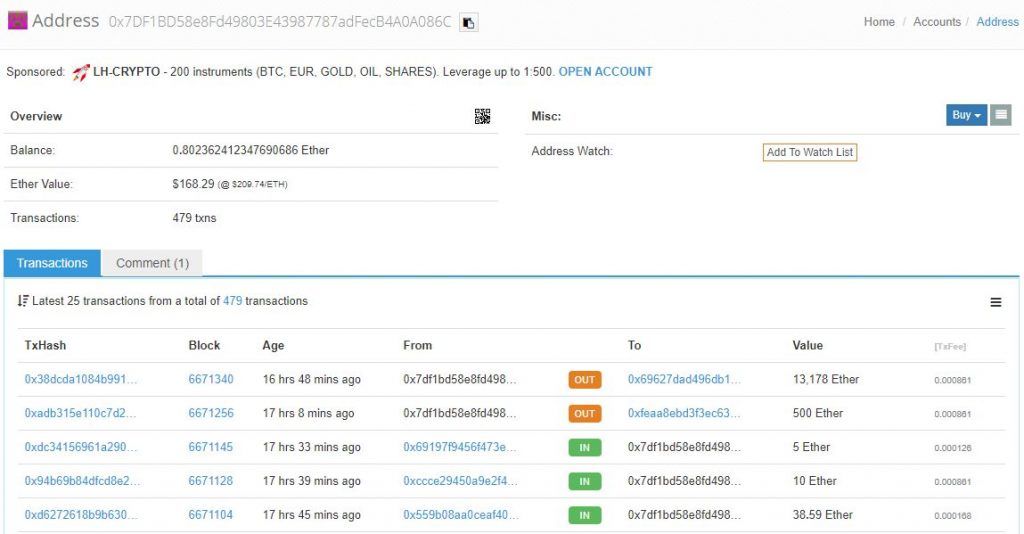Expand the Buy dropdown
The height and width of the screenshot is (534, 1024).
click(x=967, y=115)
